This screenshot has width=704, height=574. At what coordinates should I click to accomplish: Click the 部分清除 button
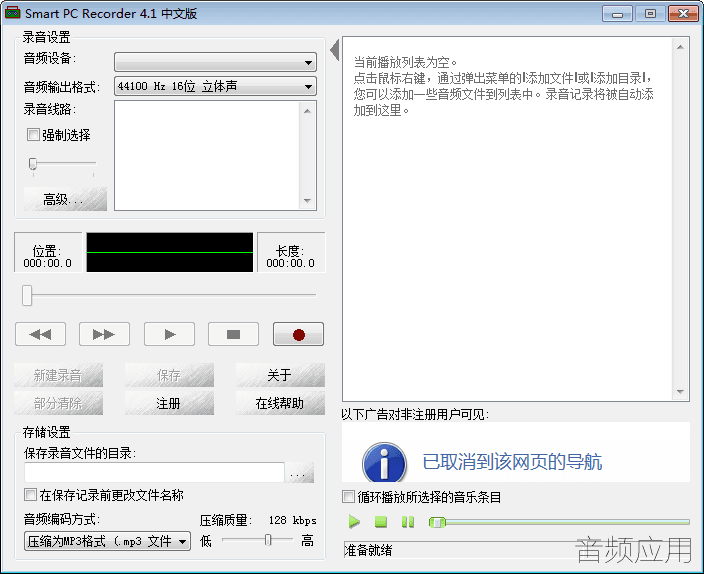point(58,403)
